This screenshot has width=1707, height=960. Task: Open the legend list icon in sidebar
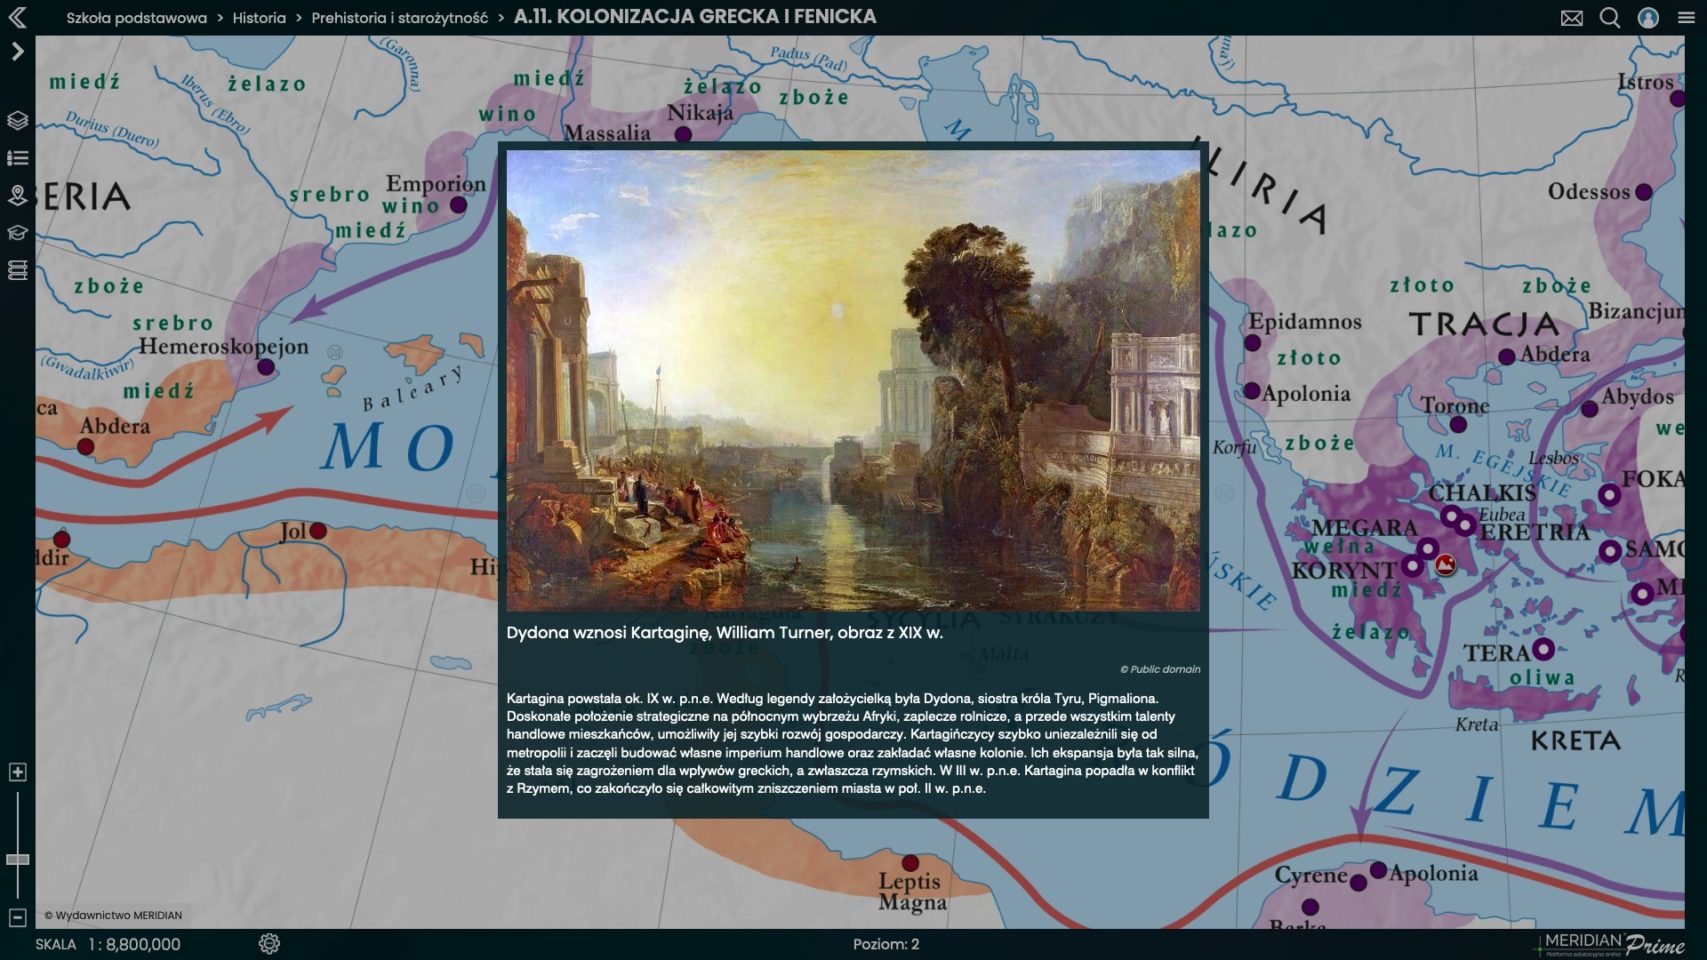[17, 158]
